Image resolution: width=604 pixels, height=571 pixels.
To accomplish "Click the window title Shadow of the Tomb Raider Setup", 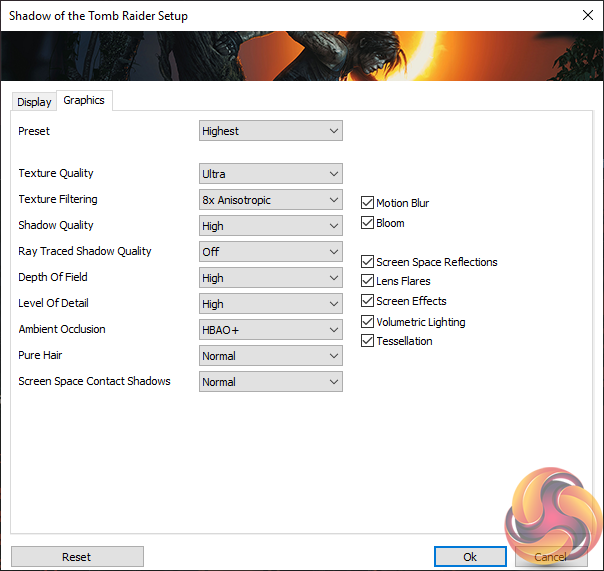I will click(98, 16).
